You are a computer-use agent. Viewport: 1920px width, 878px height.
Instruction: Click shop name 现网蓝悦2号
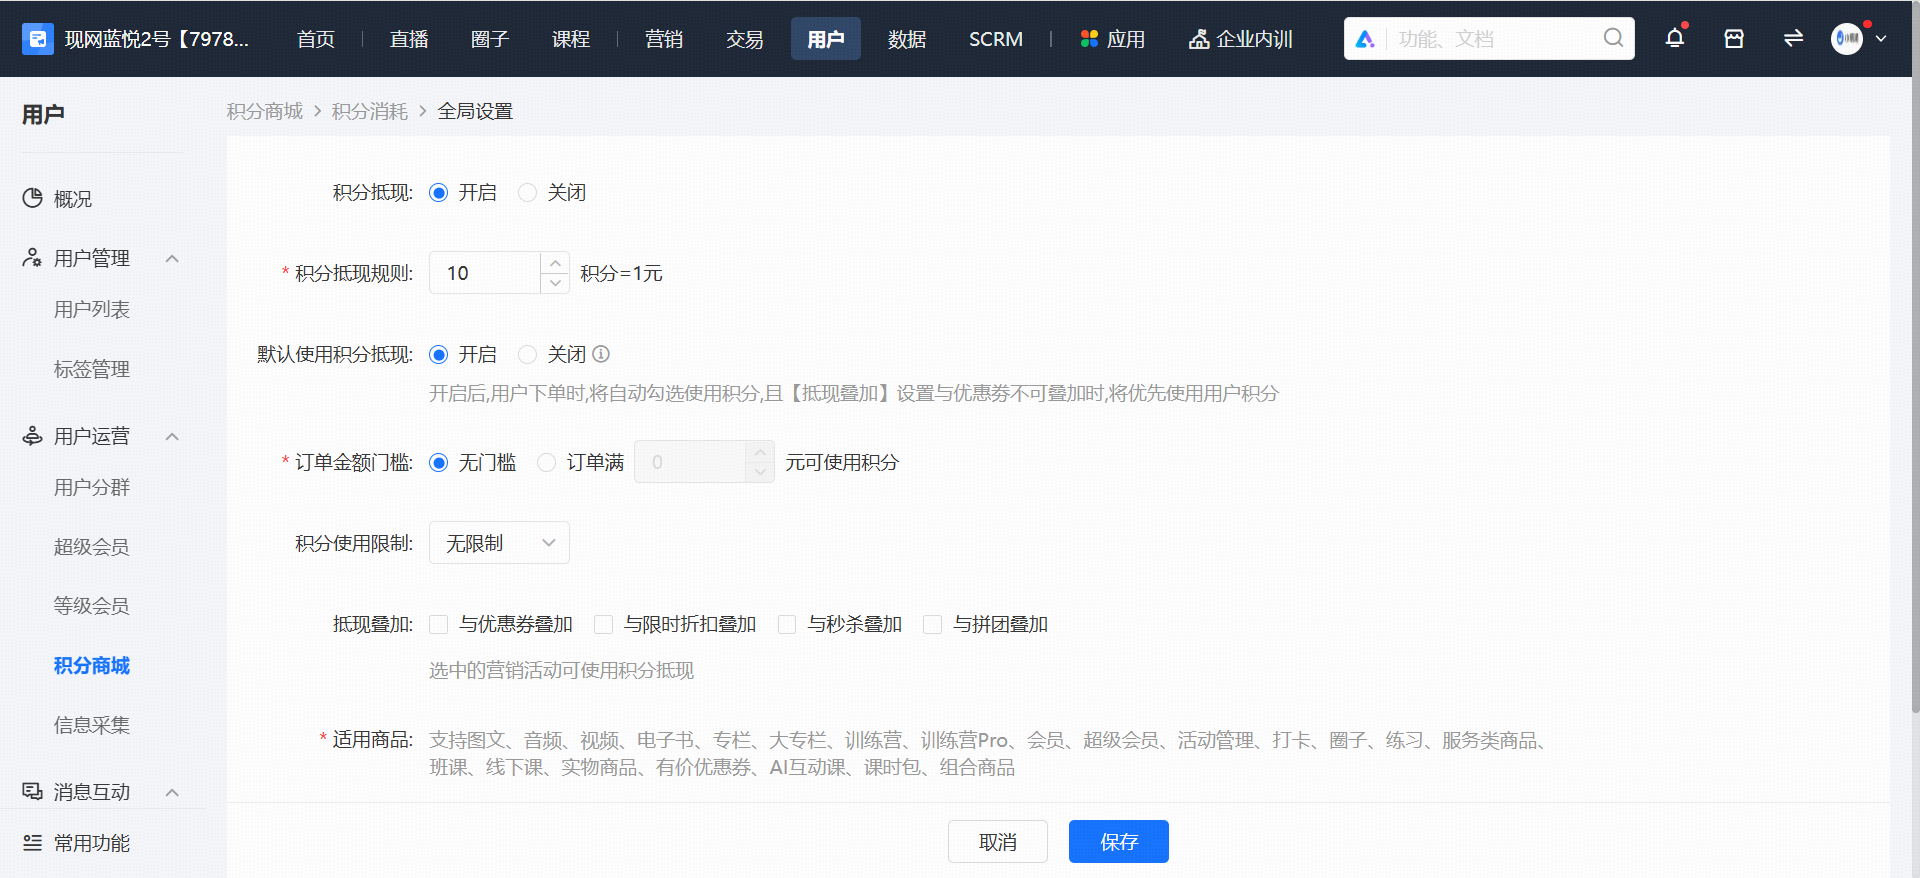(157, 39)
